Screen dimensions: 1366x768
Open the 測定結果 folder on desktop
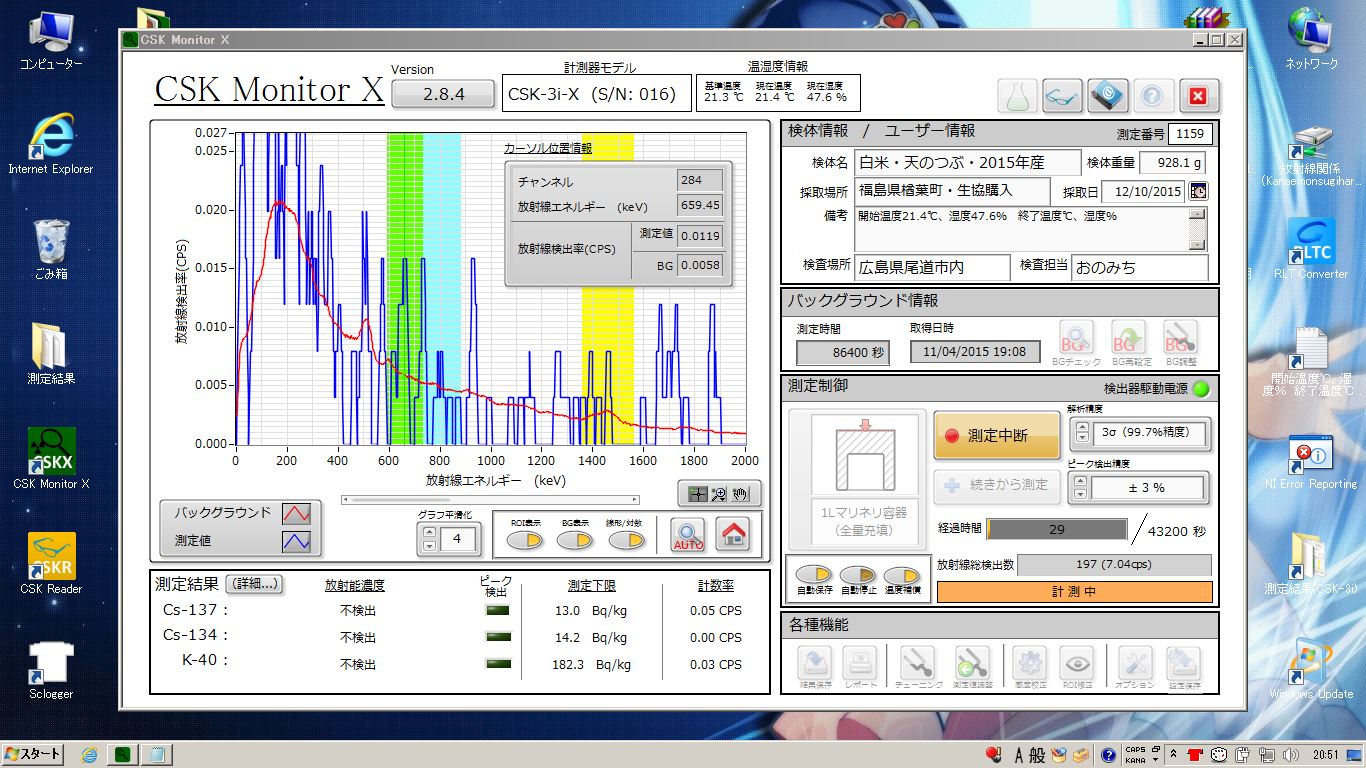(x=51, y=353)
